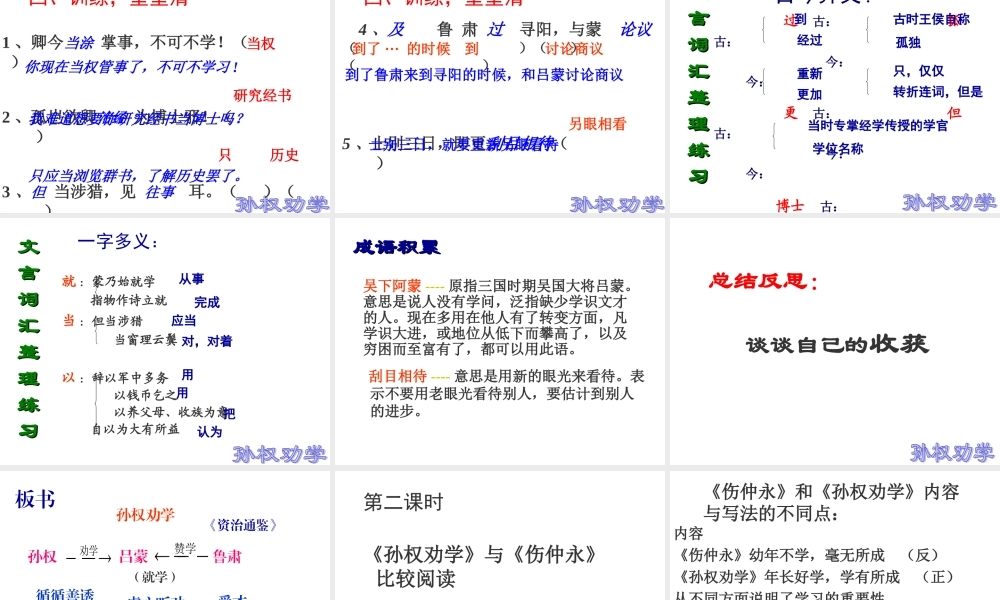Image resolution: width=1000 pixels, height=600 pixels.
Task: Select the red 但 character annotation
Action: (954, 113)
